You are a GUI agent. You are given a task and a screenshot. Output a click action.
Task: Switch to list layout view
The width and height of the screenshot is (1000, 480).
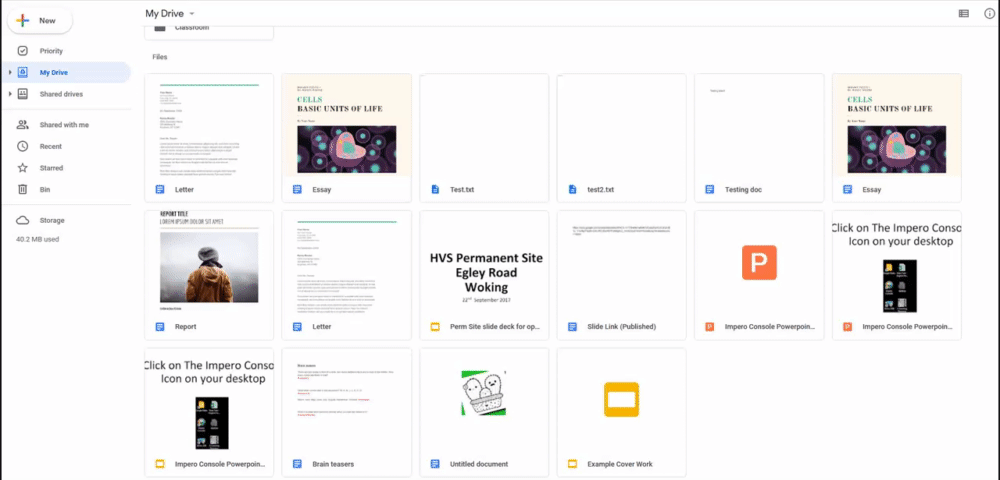coord(964,13)
